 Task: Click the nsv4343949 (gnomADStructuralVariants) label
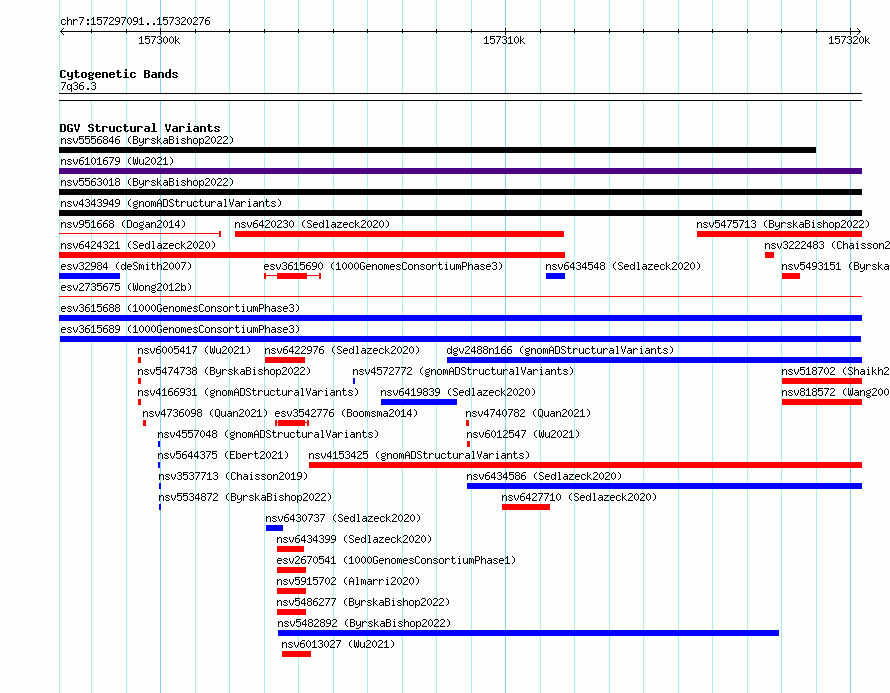(x=171, y=203)
